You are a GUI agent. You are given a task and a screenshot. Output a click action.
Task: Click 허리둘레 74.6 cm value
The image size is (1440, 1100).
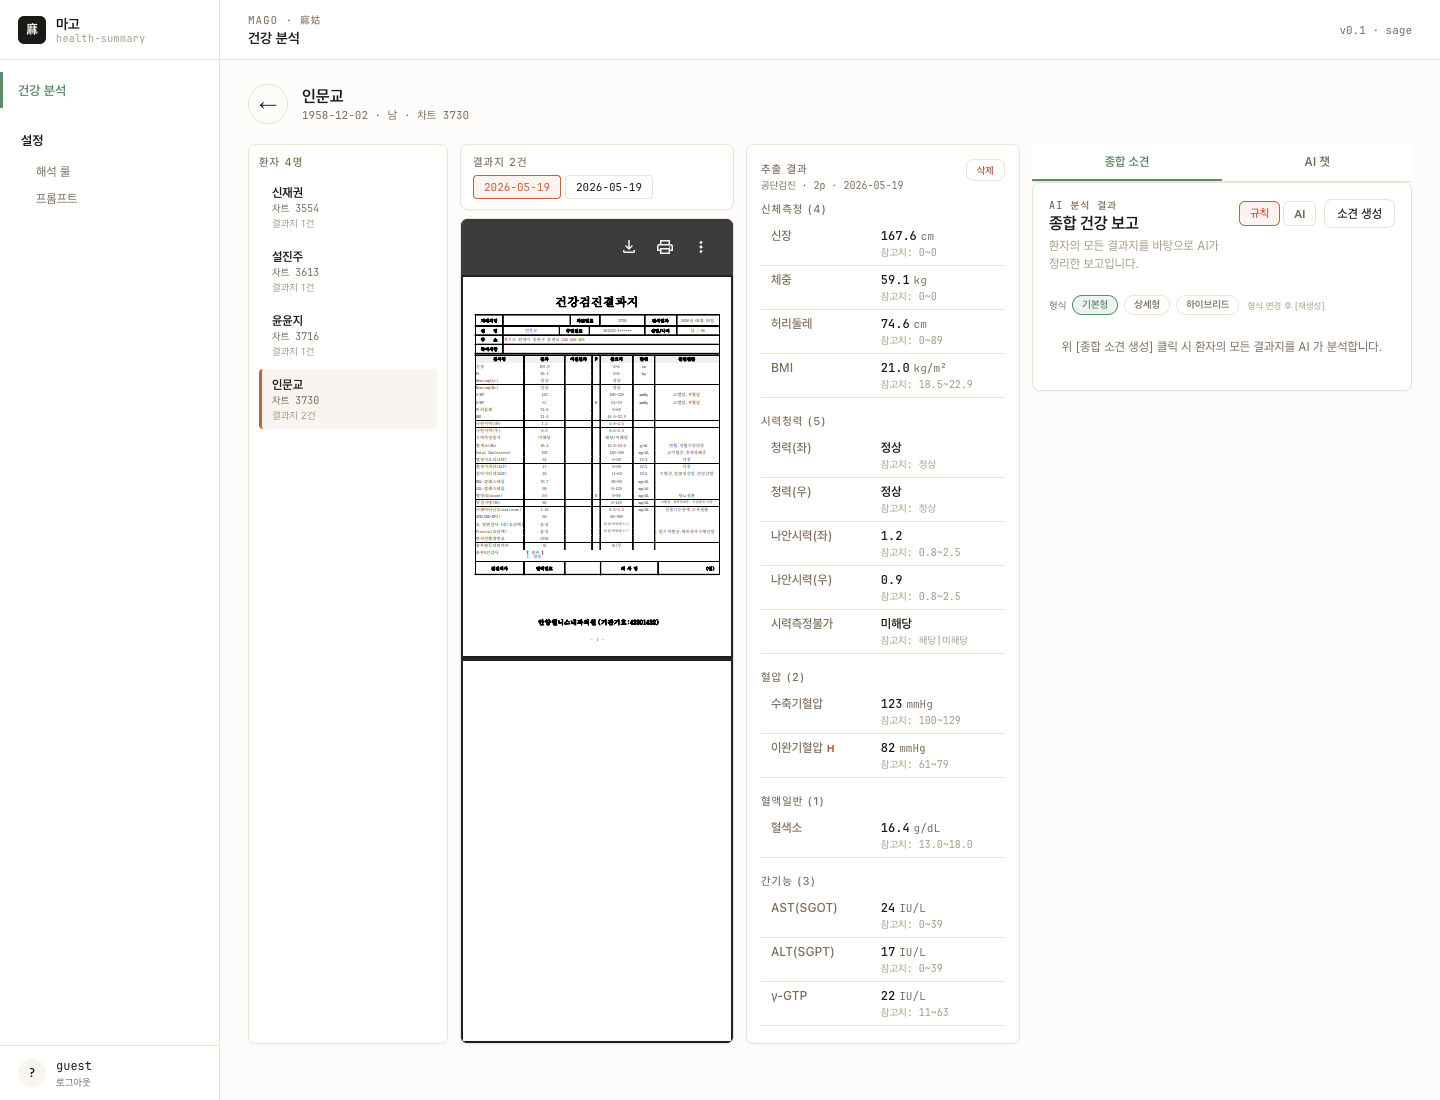[x=903, y=324]
